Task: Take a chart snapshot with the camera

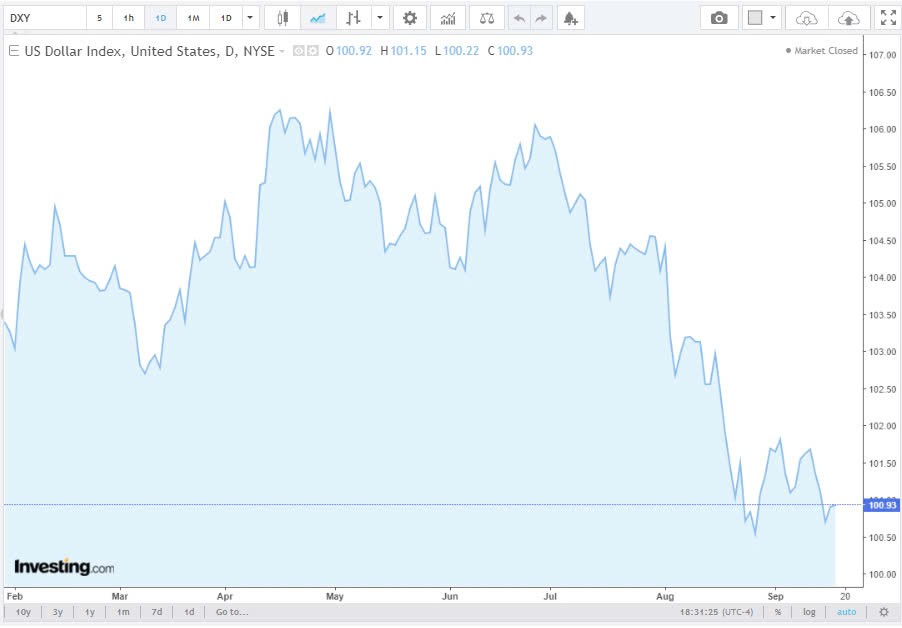Action: pos(718,17)
